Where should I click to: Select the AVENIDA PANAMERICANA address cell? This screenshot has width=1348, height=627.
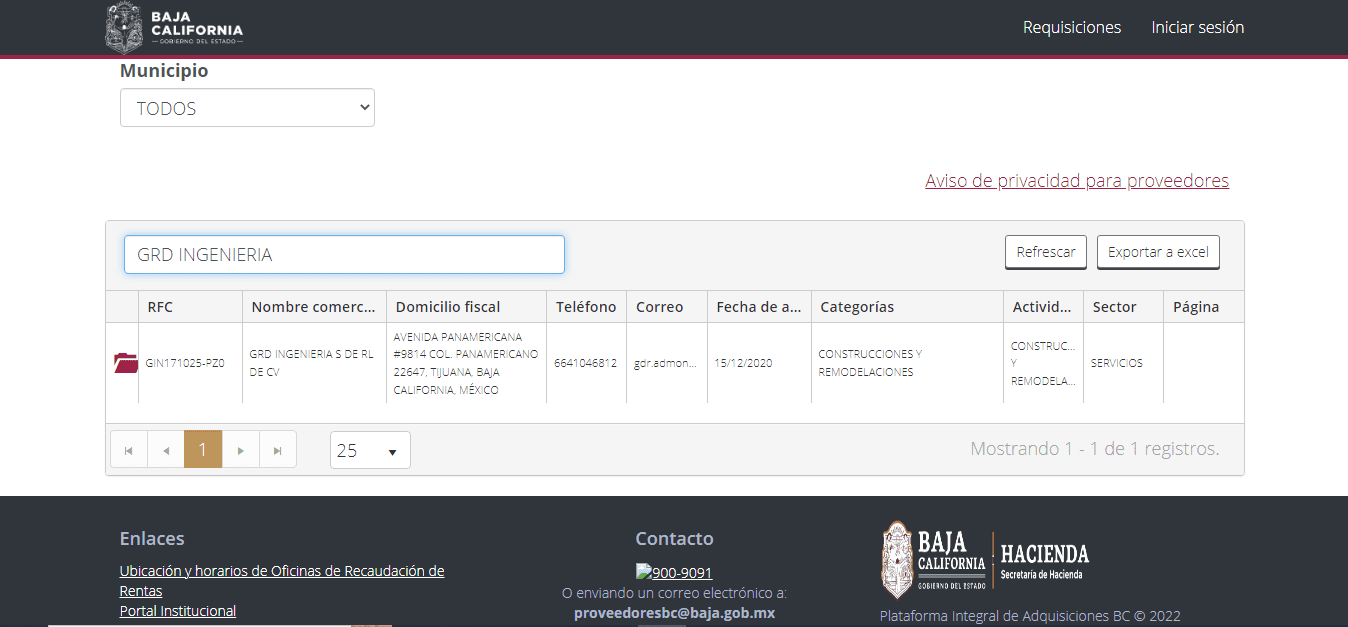(466, 363)
